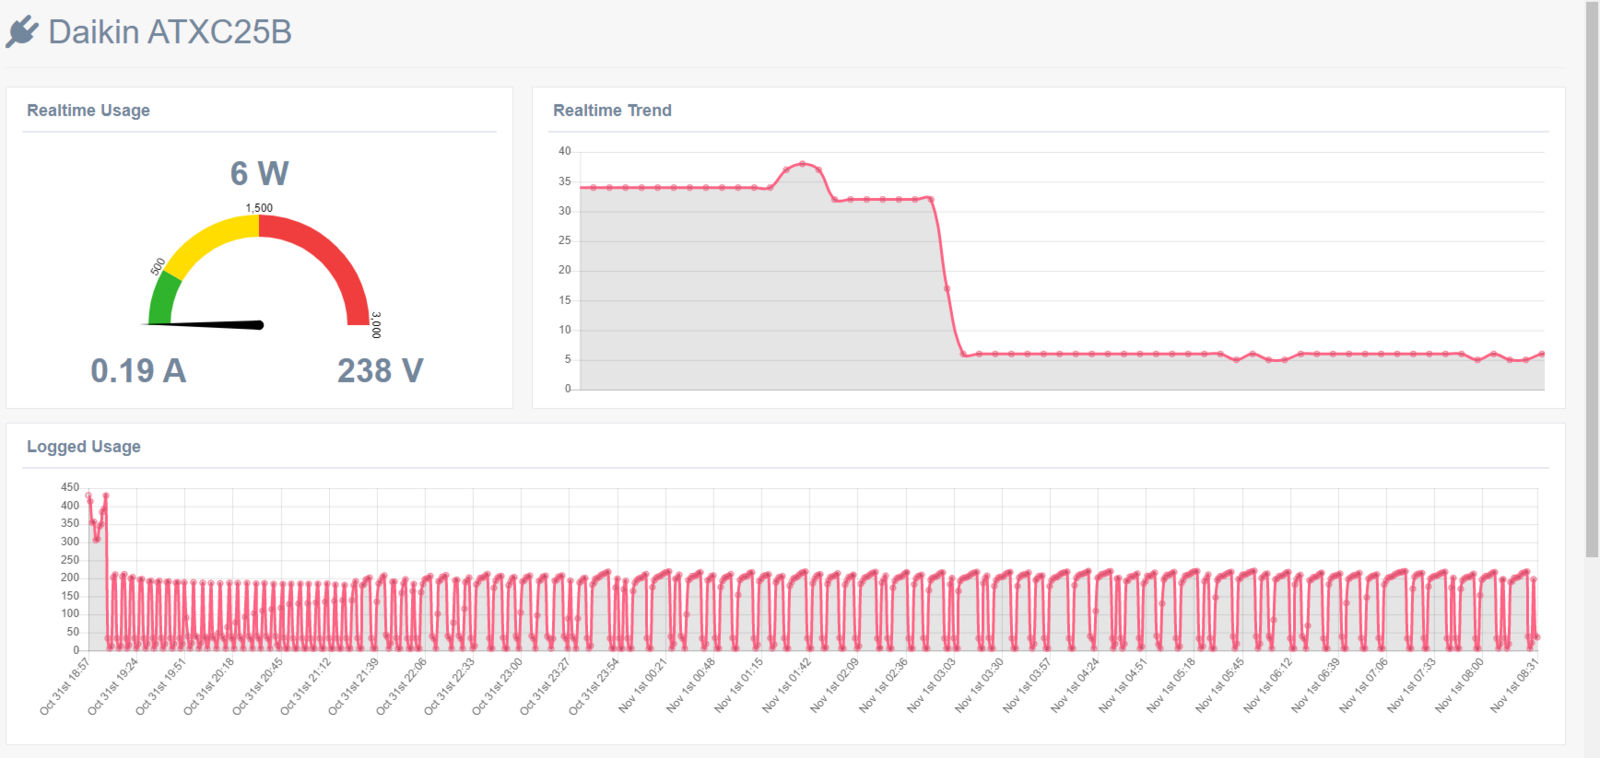Click the Nov 1st 04:51 time label
The height and width of the screenshot is (758, 1600).
[1124, 686]
